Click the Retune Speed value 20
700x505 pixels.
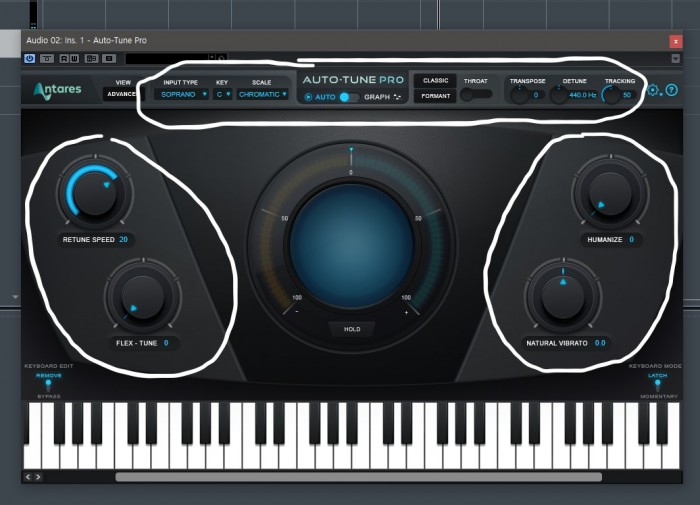(123, 240)
